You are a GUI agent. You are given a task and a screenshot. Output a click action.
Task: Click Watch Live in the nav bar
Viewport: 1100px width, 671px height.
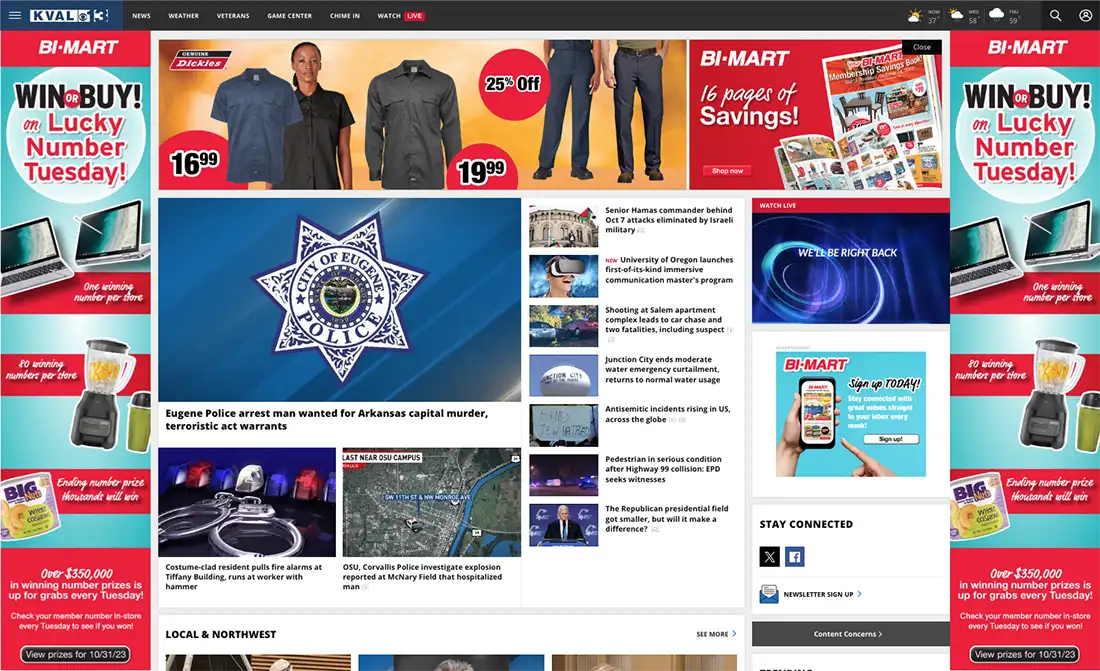[401, 15]
